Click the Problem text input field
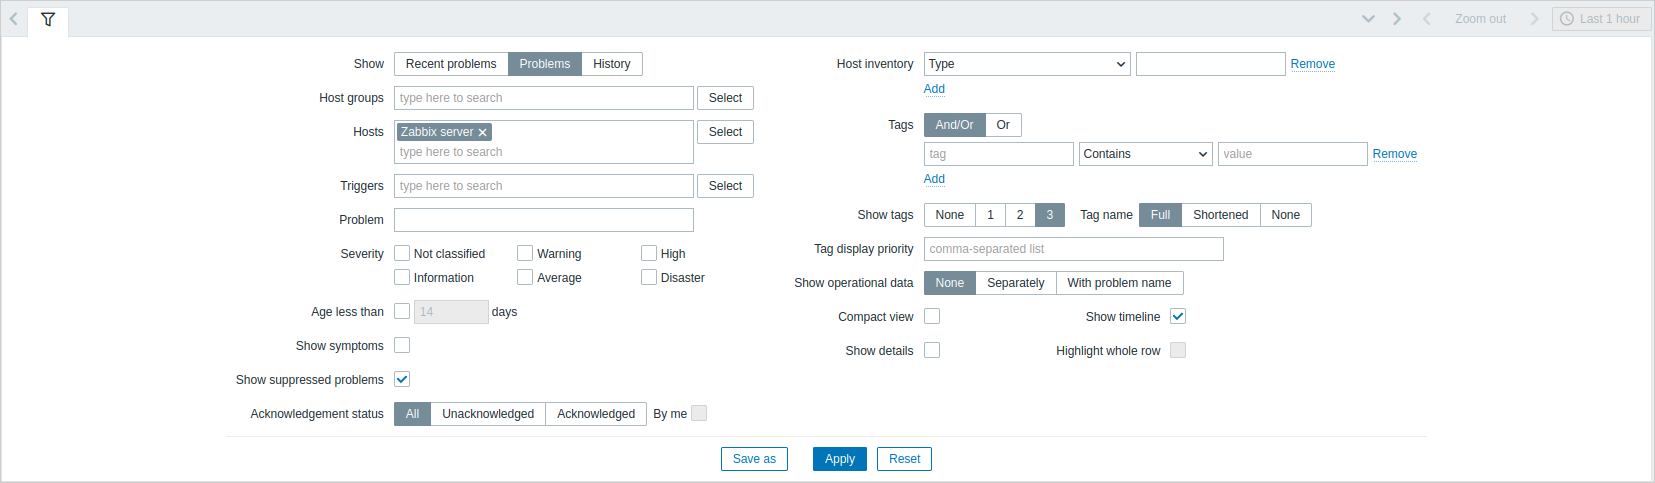The width and height of the screenshot is (1655, 483). (544, 220)
